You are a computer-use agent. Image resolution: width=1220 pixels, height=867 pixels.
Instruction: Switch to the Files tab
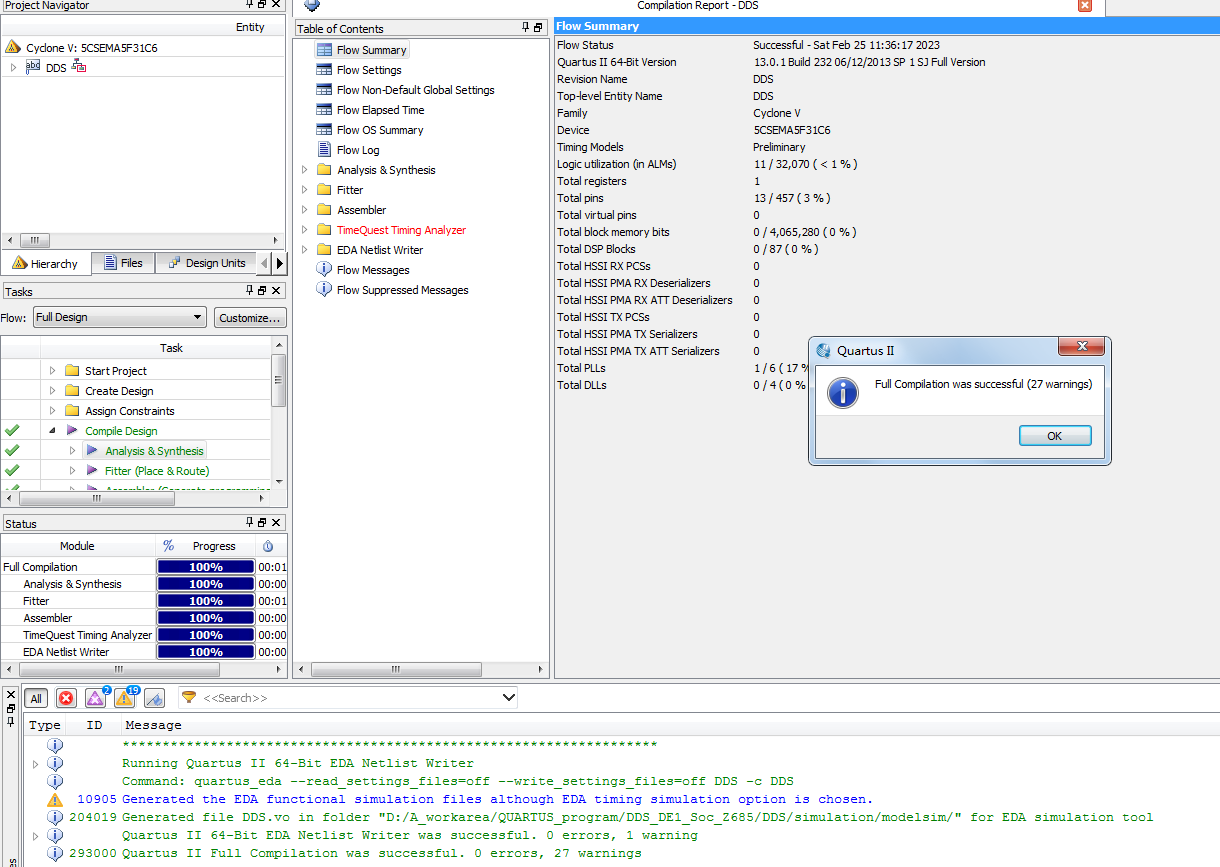(123, 263)
